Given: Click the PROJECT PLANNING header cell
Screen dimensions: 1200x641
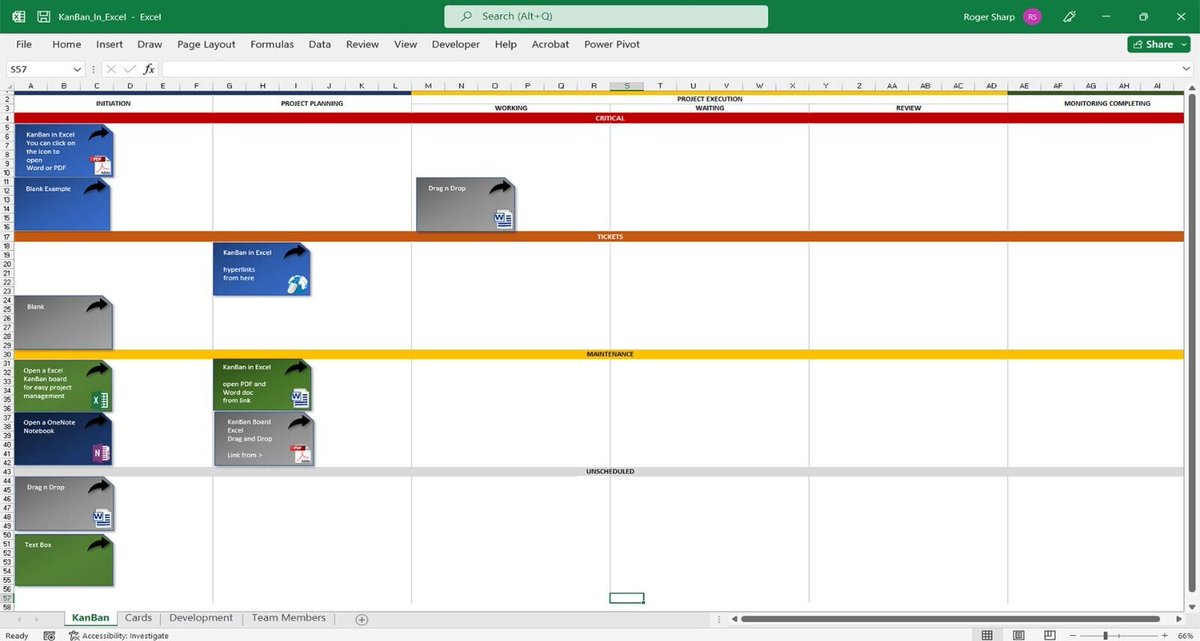Looking at the screenshot, I should pyautogui.click(x=312, y=103).
